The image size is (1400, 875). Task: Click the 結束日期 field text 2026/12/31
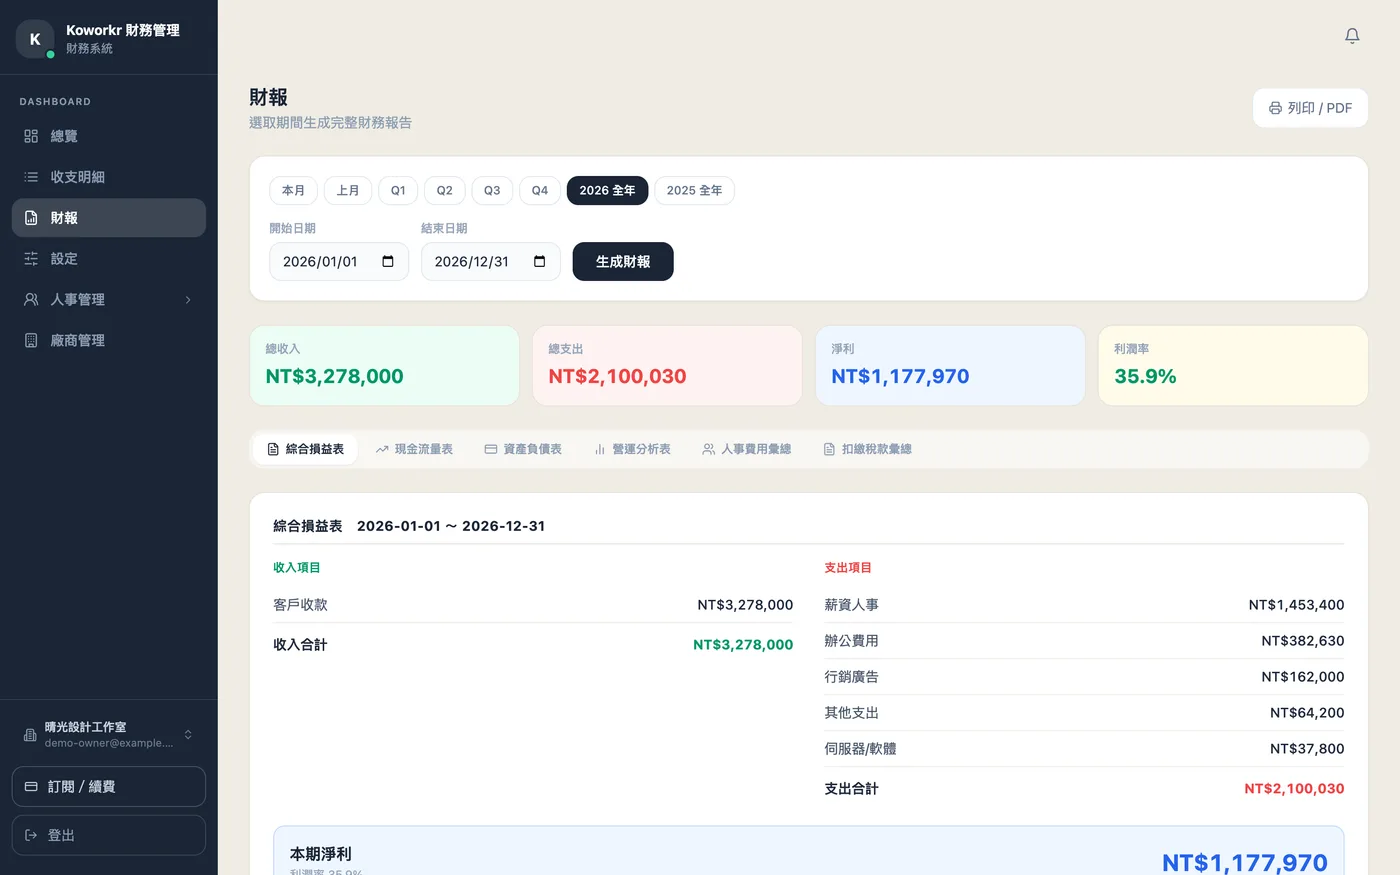tap(472, 262)
